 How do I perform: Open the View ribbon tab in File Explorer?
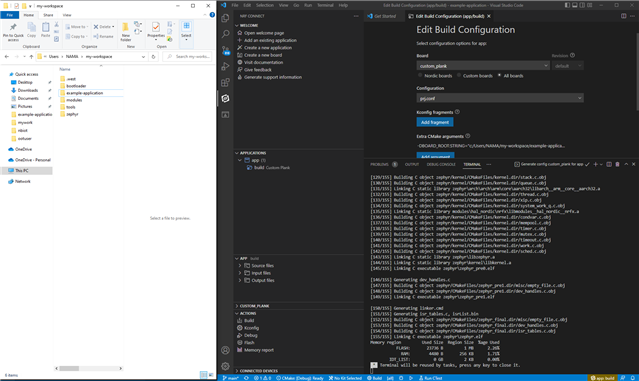tap(67, 15)
